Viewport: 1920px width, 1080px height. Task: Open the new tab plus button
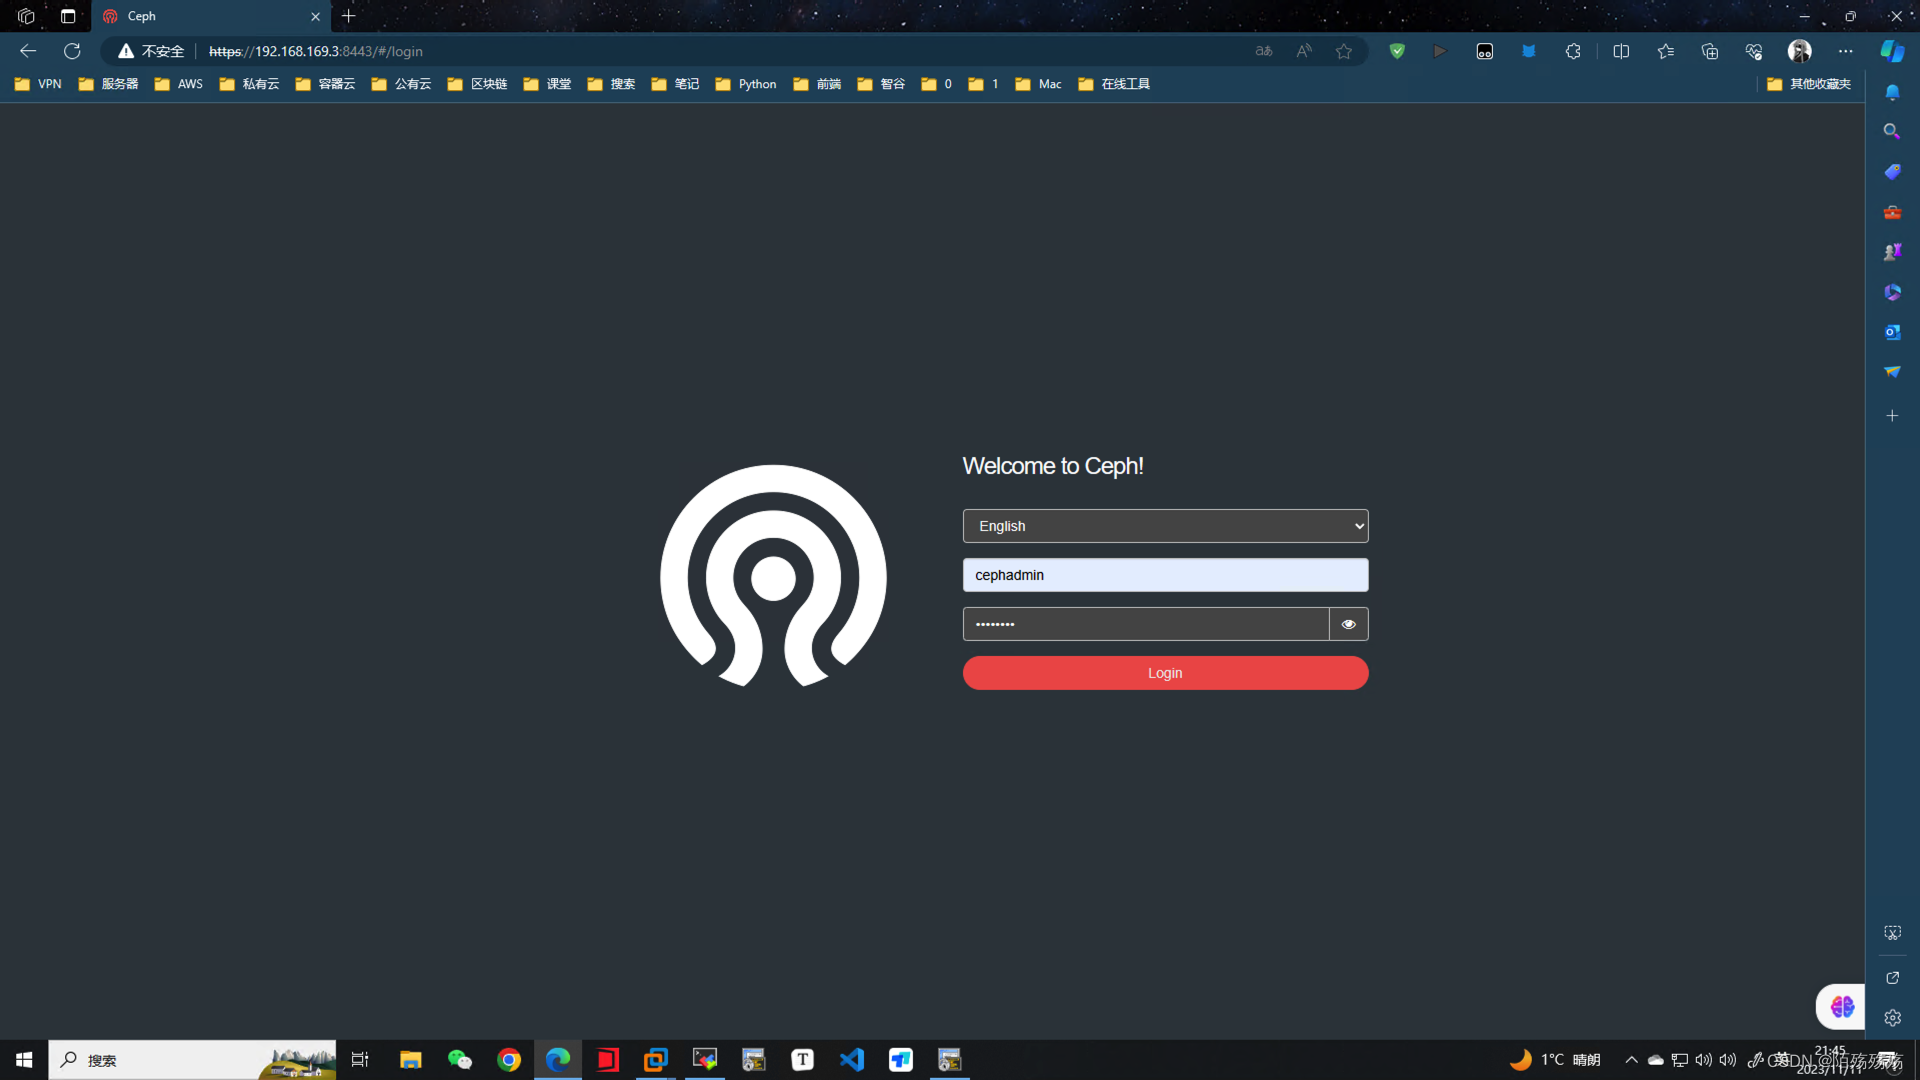pyautogui.click(x=348, y=16)
